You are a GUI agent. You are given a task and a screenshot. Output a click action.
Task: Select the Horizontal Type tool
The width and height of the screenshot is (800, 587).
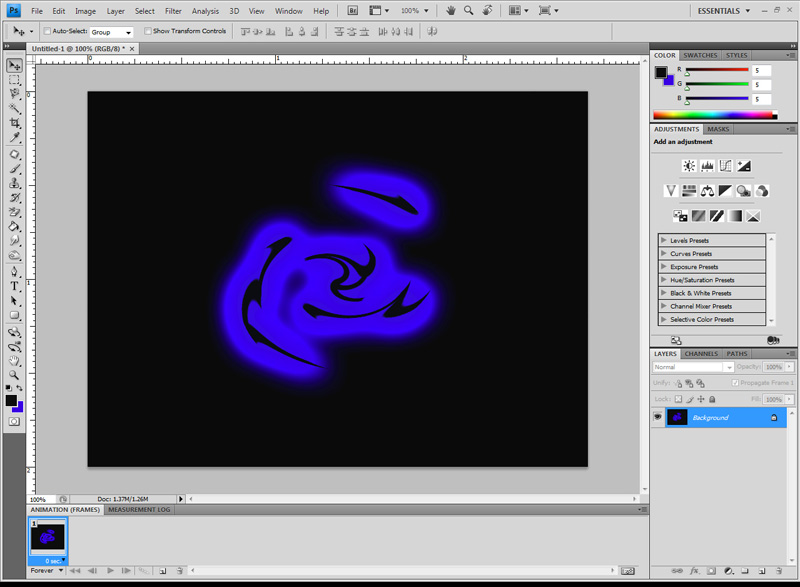coord(15,286)
